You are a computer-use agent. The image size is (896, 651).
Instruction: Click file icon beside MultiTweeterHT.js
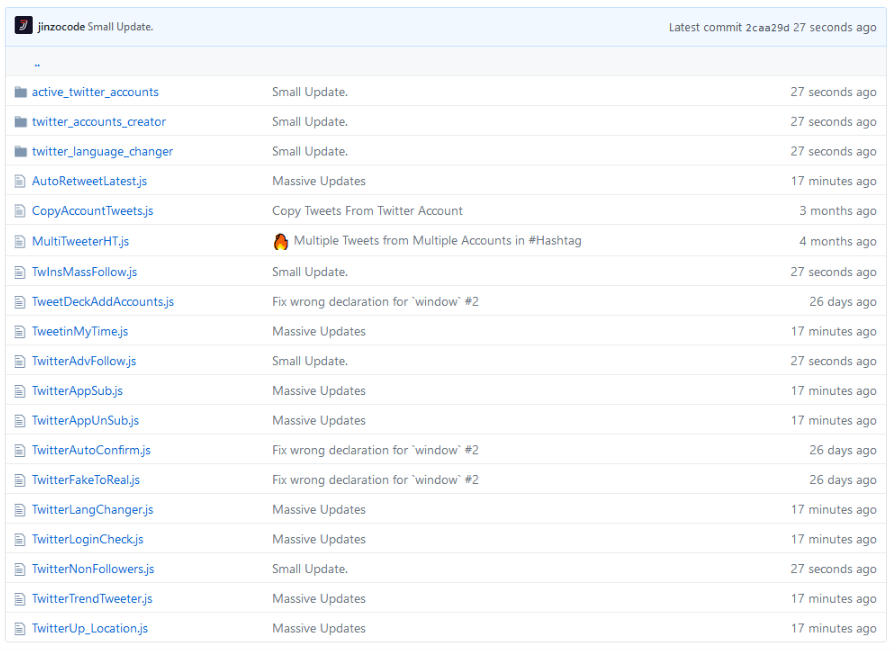20,241
